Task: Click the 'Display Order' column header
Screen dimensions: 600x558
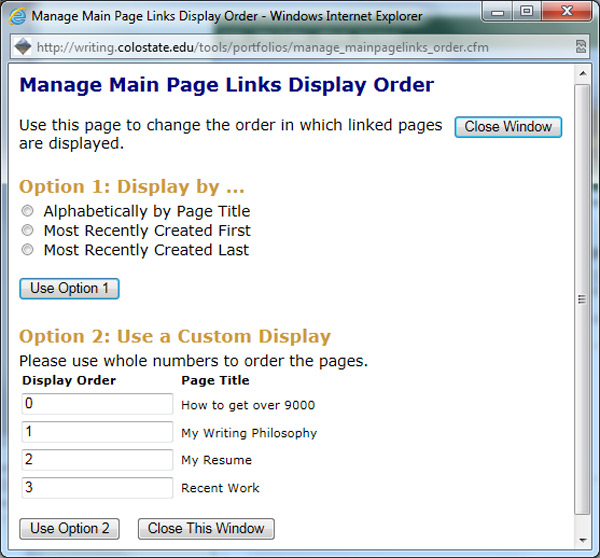Action: pos(69,380)
